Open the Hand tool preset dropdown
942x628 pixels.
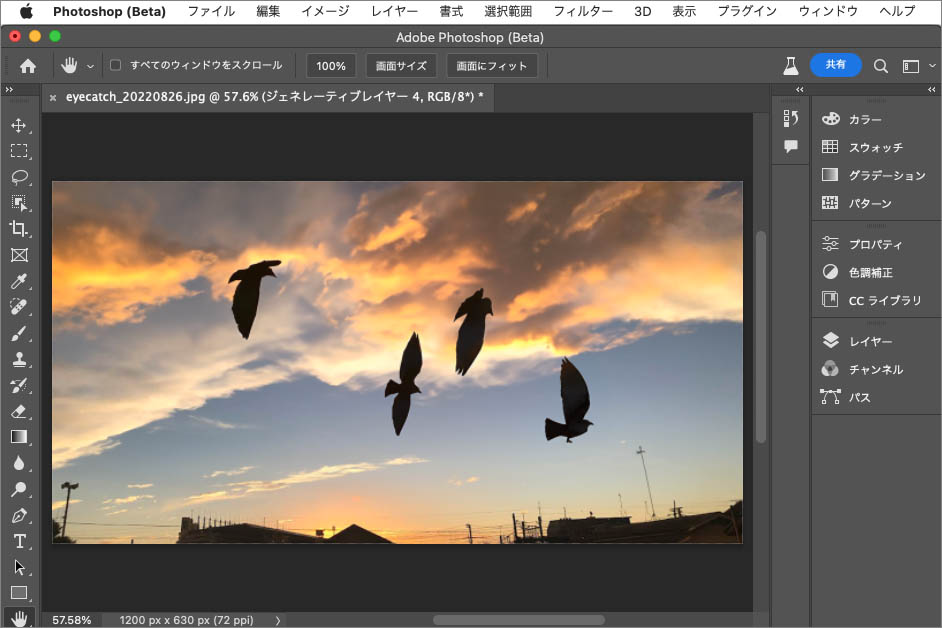(x=90, y=66)
